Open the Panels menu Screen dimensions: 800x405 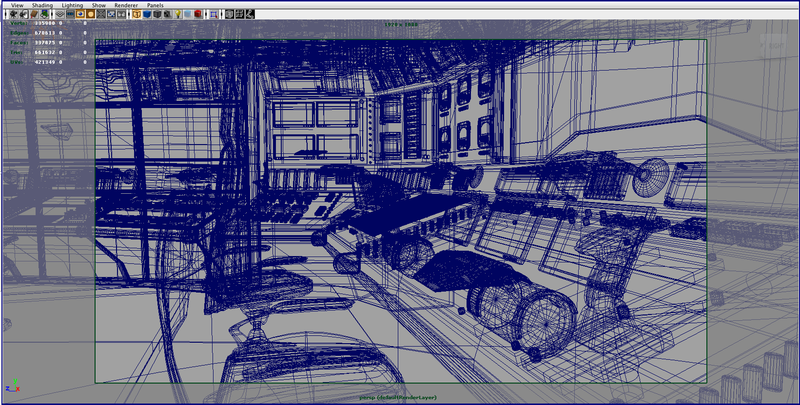[x=155, y=5]
